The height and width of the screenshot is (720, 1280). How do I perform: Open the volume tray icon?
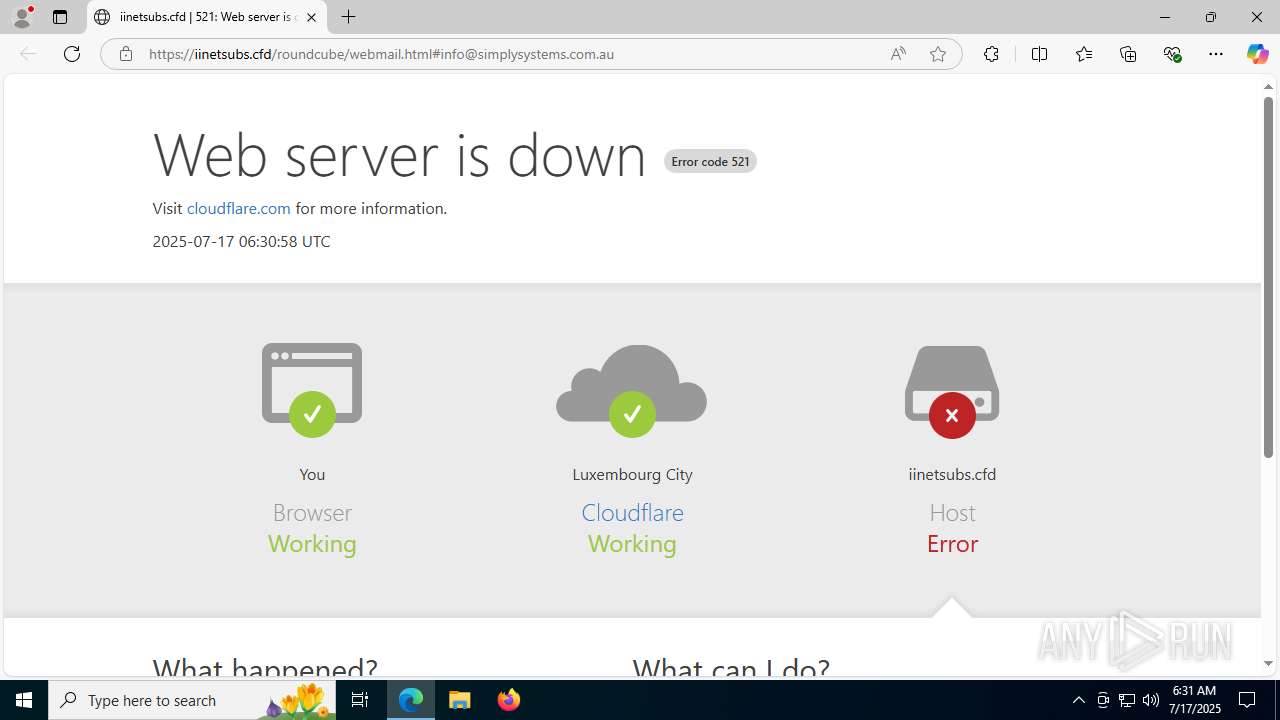point(1151,700)
